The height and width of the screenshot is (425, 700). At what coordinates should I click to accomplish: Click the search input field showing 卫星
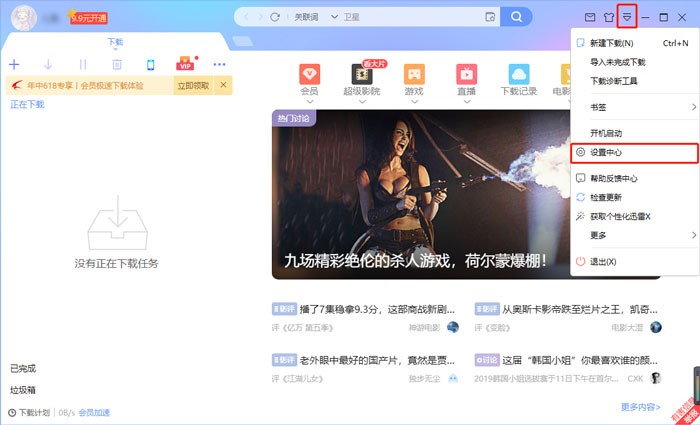click(x=411, y=17)
